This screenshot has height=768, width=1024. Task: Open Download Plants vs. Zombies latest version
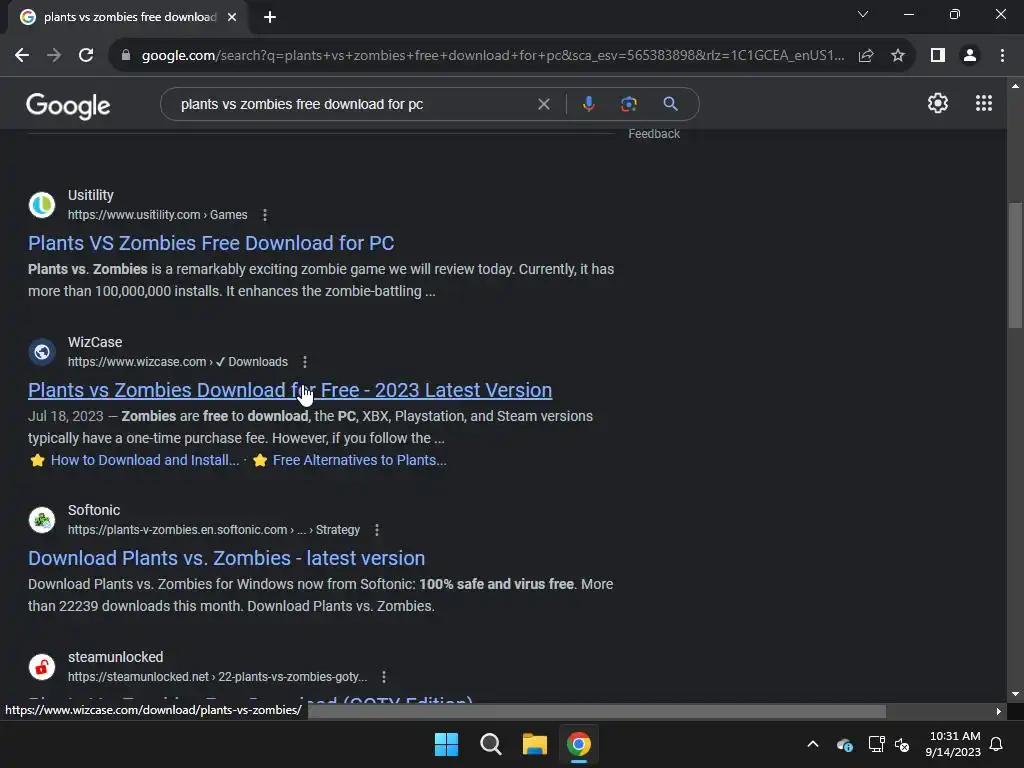(227, 558)
